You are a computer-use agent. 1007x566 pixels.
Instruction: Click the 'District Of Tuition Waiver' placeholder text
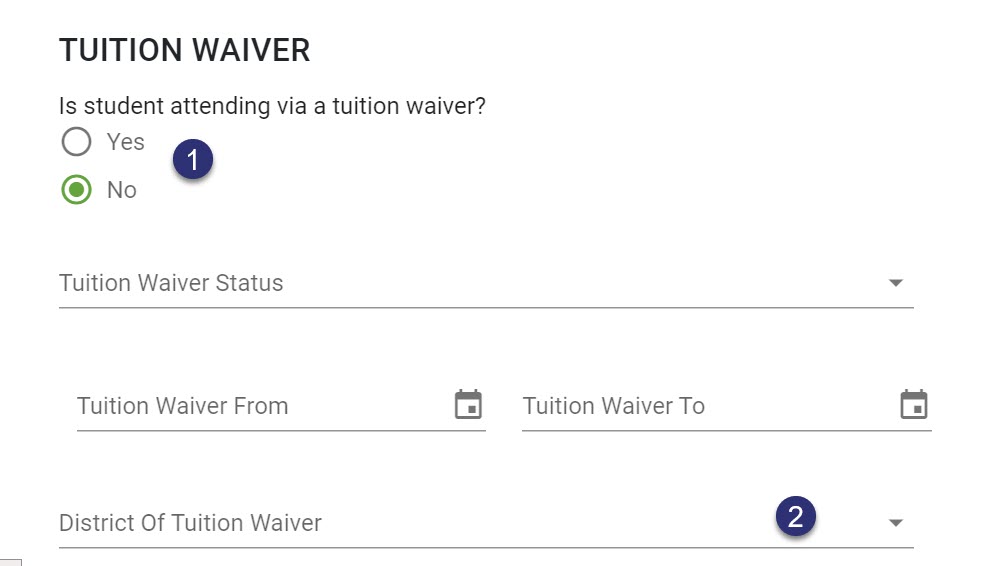point(190,523)
